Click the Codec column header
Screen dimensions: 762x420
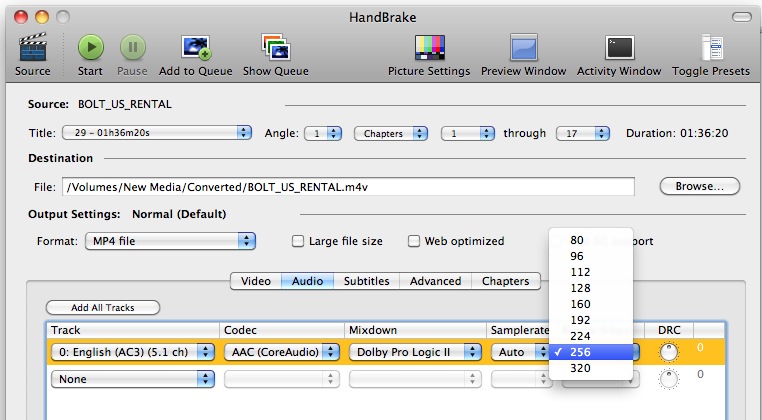point(282,330)
